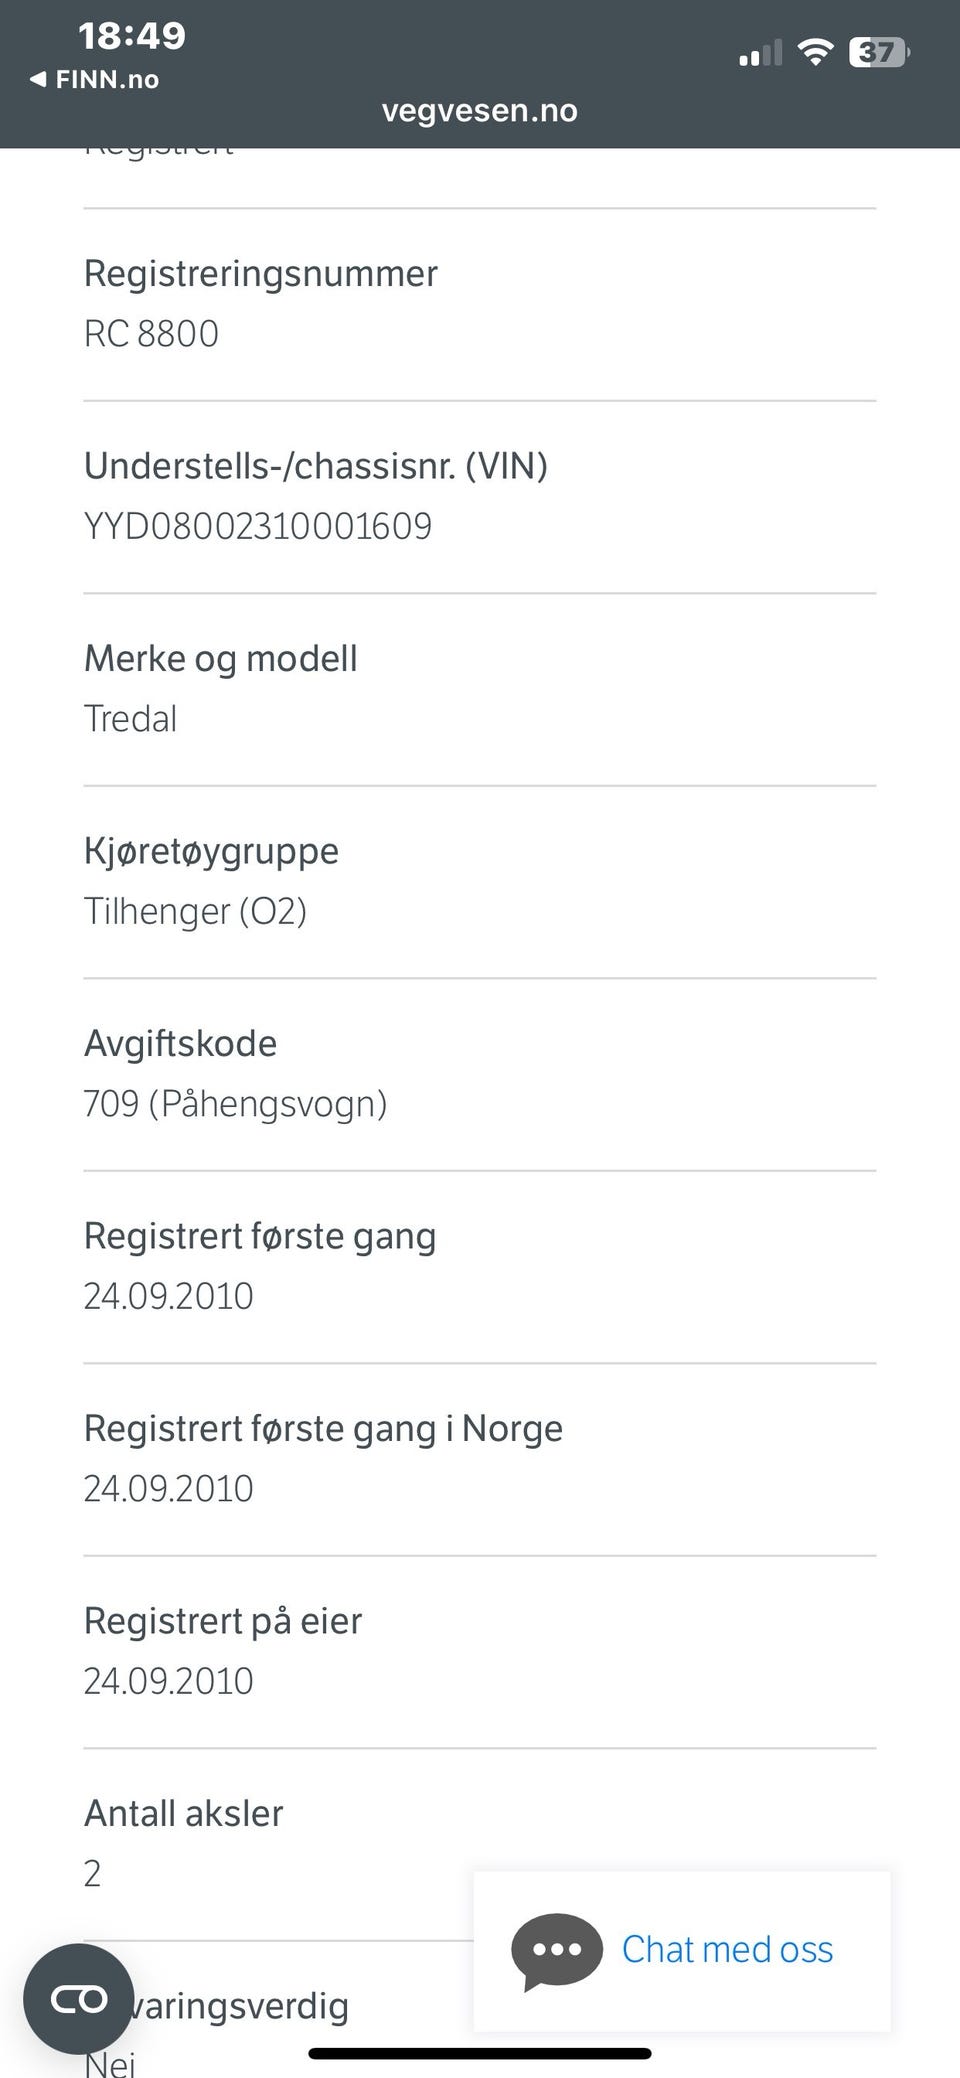Tap the Understells-/chassisnr. (VIN) heading
The image size is (960, 2078).
[x=316, y=466]
